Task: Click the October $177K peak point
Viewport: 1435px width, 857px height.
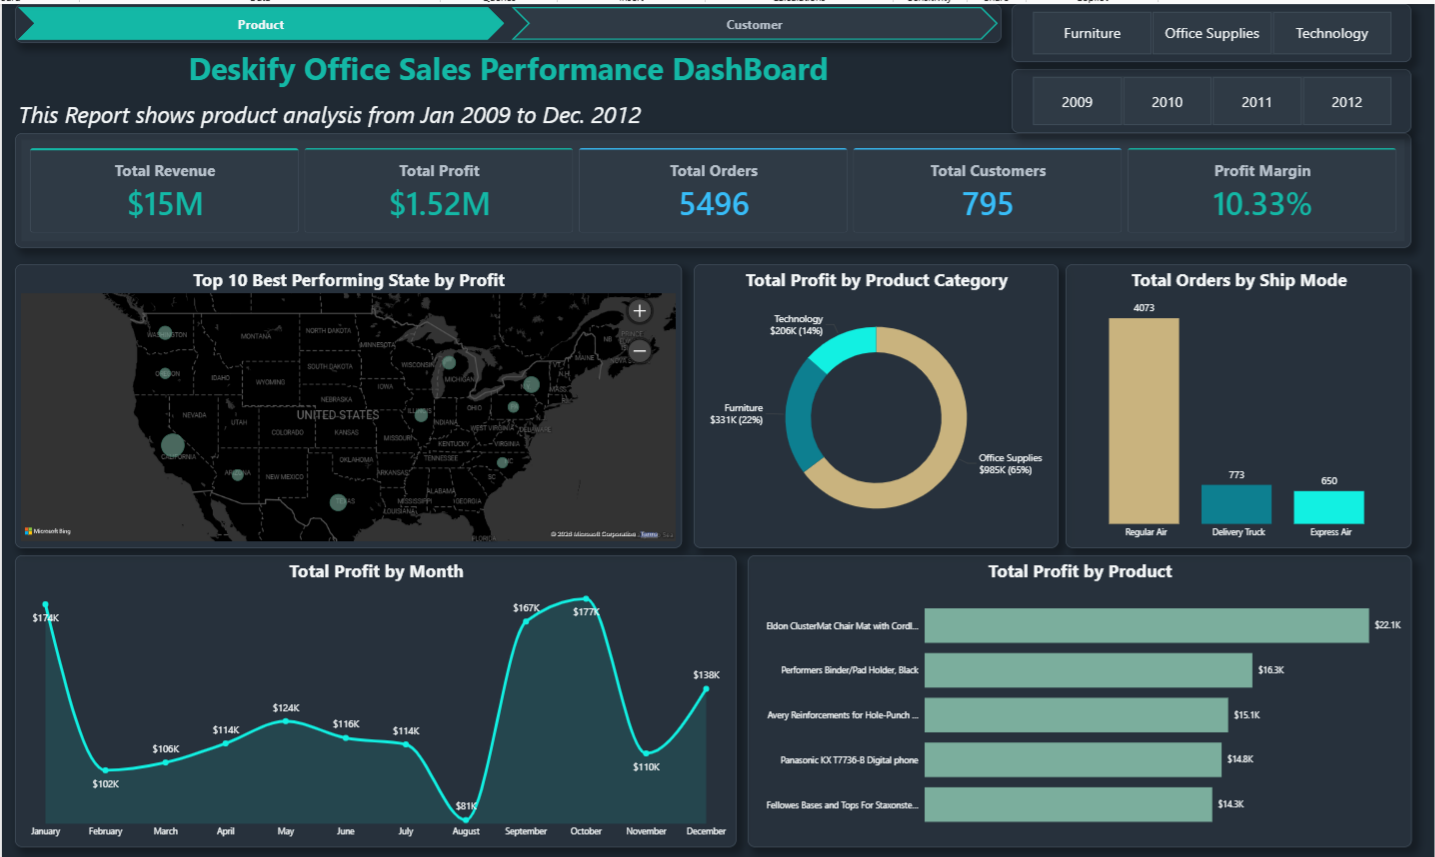Action: coord(586,599)
